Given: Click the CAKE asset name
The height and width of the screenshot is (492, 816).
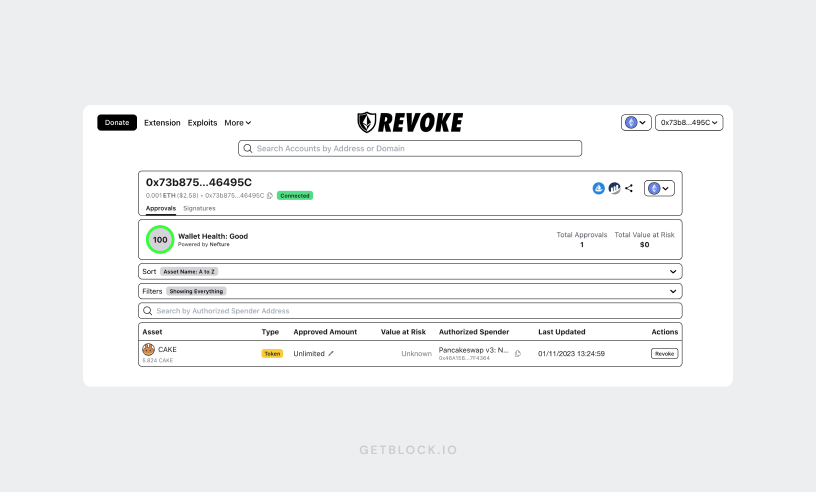Looking at the screenshot, I should [167, 349].
